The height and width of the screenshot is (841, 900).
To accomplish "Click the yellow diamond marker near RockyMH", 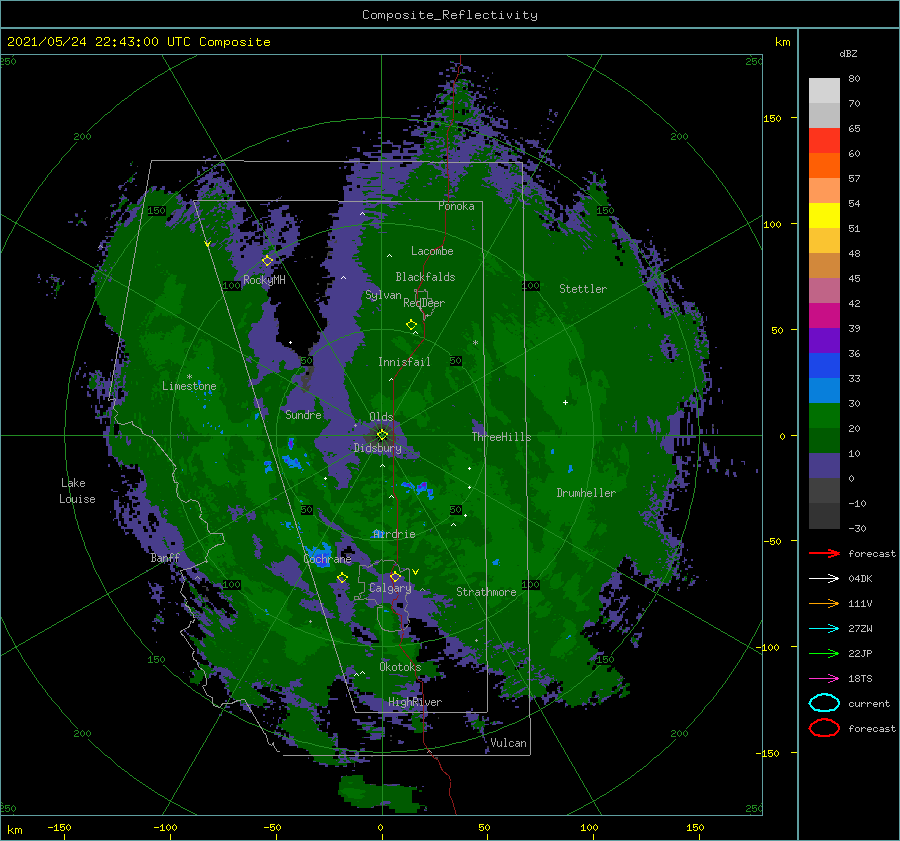I will point(267,261).
